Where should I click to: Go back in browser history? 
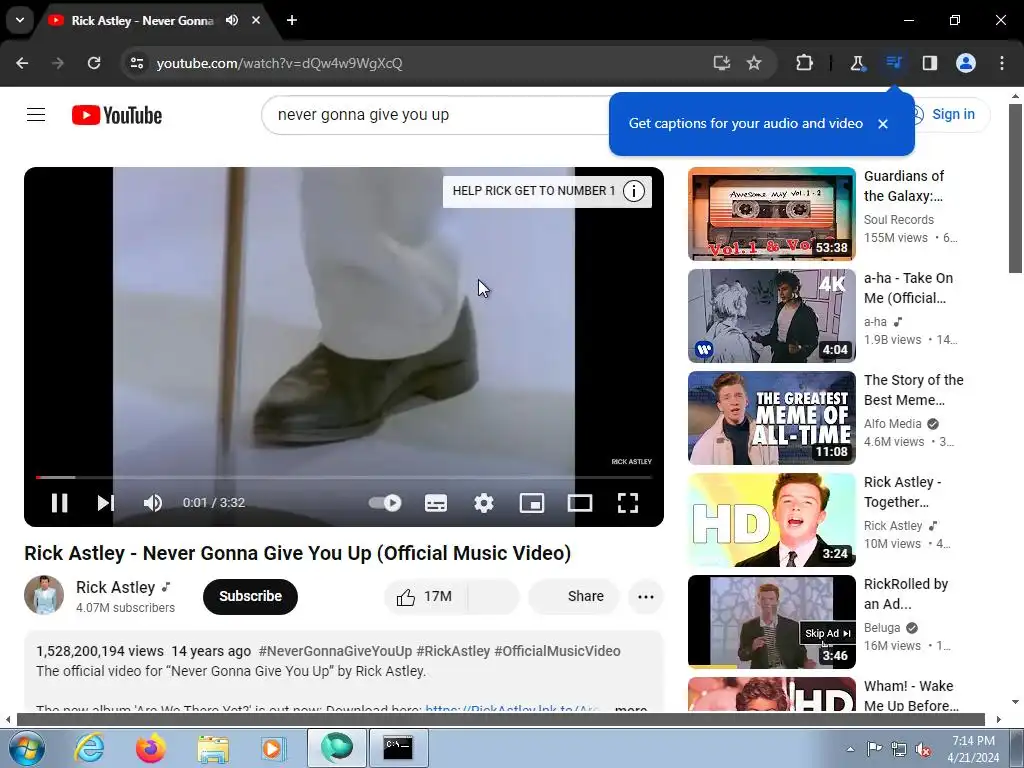click(x=22, y=63)
